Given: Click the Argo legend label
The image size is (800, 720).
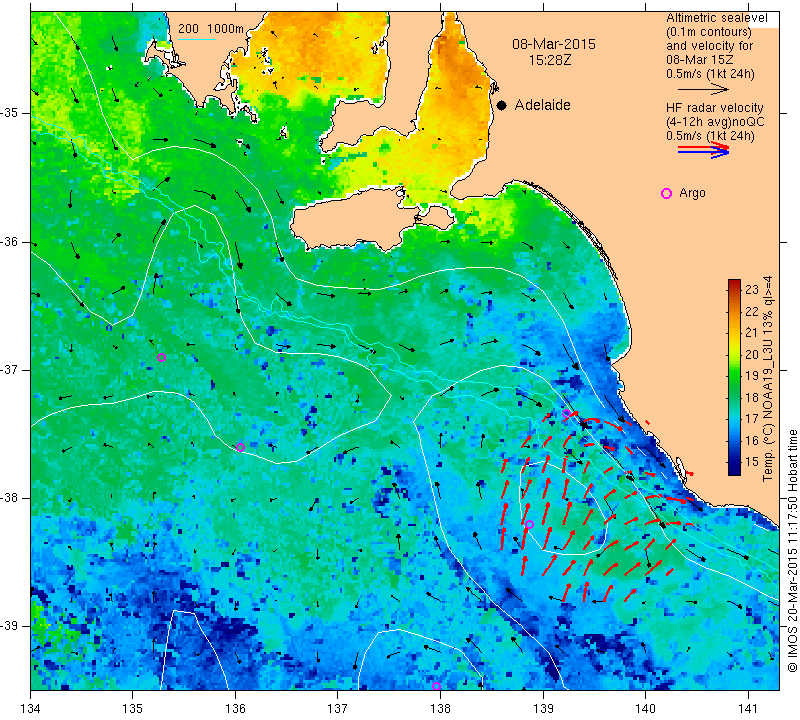Looking at the screenshot, I should tap(692, 193).
